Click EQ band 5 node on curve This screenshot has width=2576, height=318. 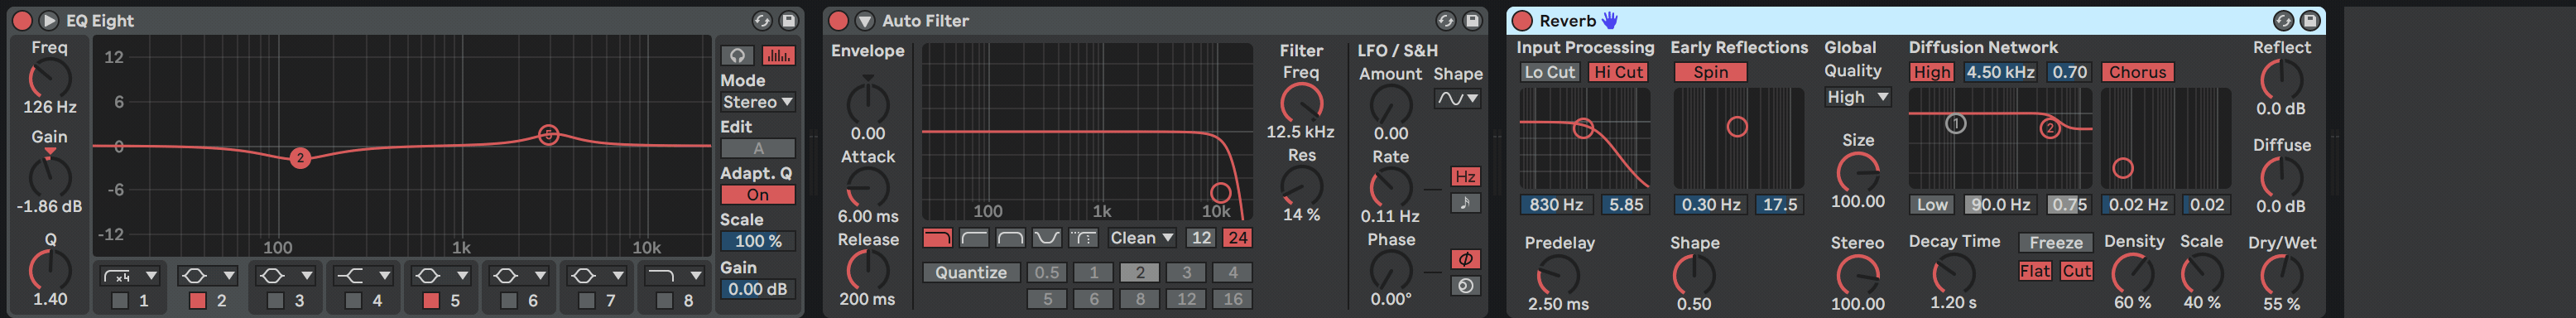pos(548,134)
